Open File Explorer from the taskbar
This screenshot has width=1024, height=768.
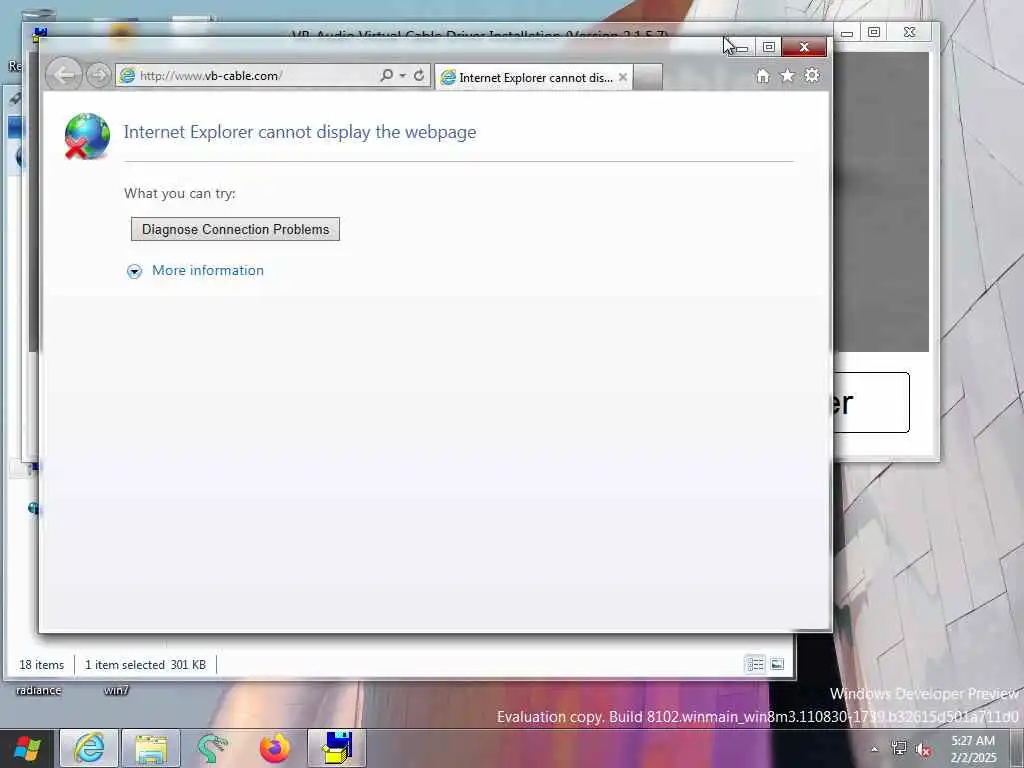151,748
